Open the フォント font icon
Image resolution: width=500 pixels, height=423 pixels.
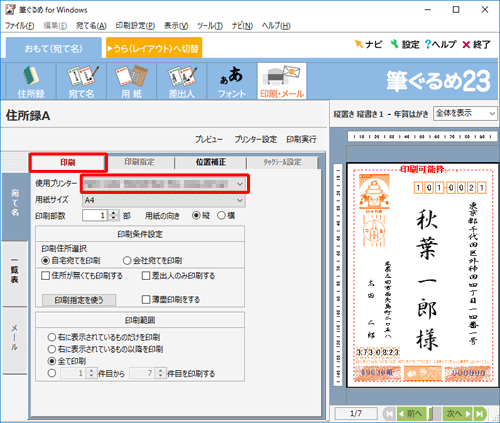(x=232, y=81)
